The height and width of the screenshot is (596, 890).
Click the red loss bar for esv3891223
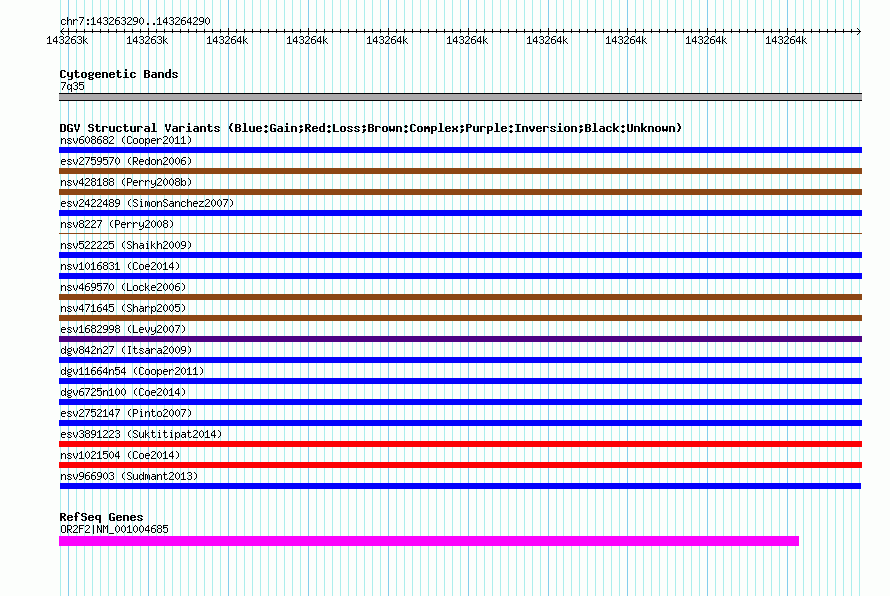click(x=460, y=444)
